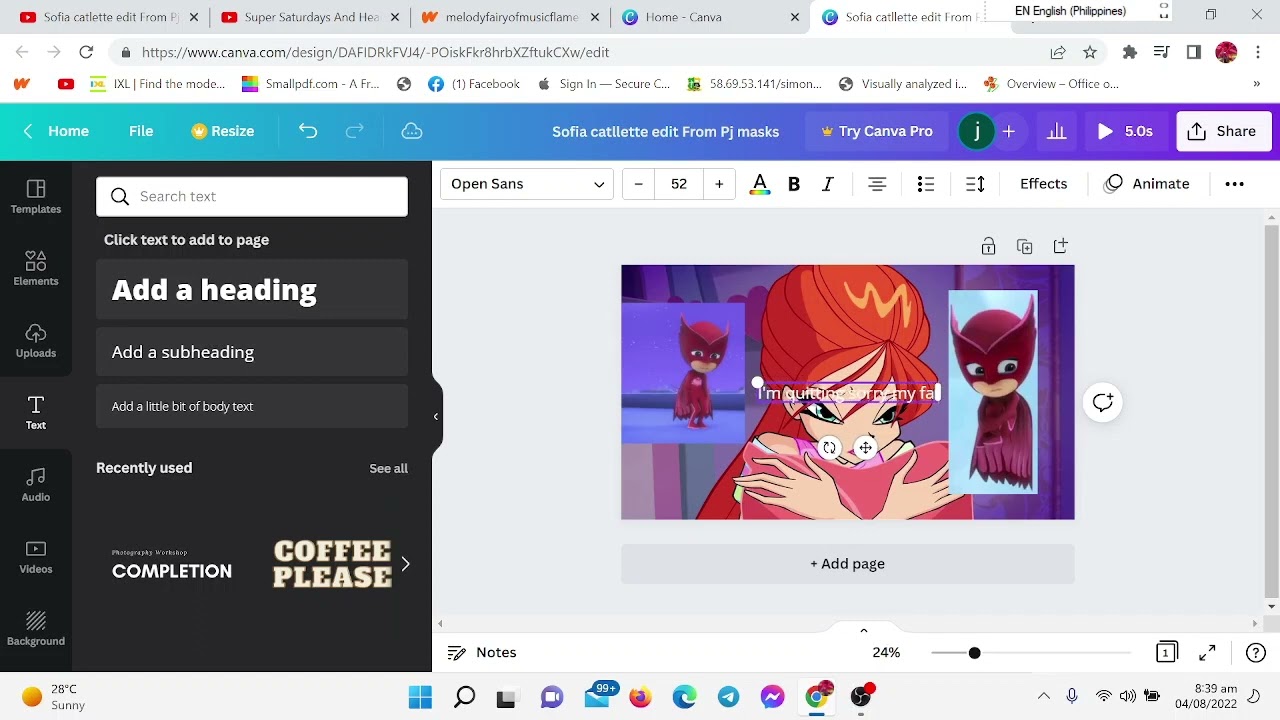Open the File menu
This screenshot has height=720, width=1280.
[x=141, y=131]
